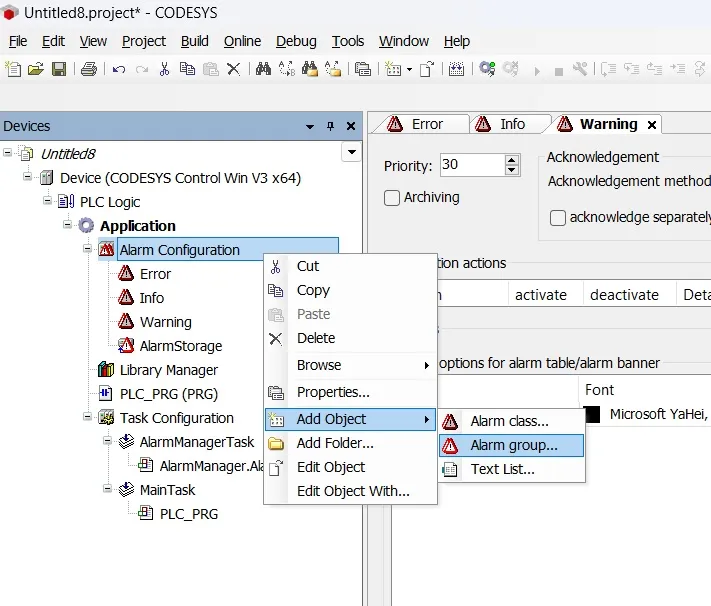Increase Priority with the up stepper arrow
711x606 pixels.
[511, 160]
